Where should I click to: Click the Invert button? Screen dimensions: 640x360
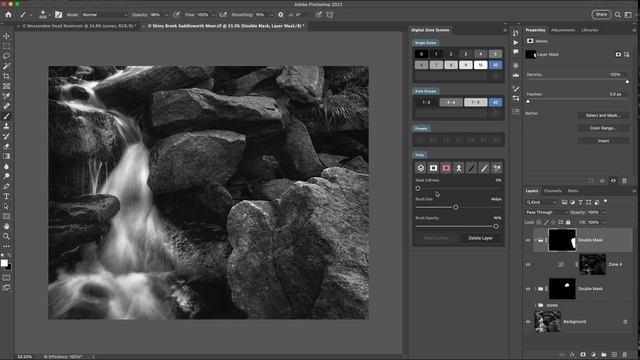603,141
